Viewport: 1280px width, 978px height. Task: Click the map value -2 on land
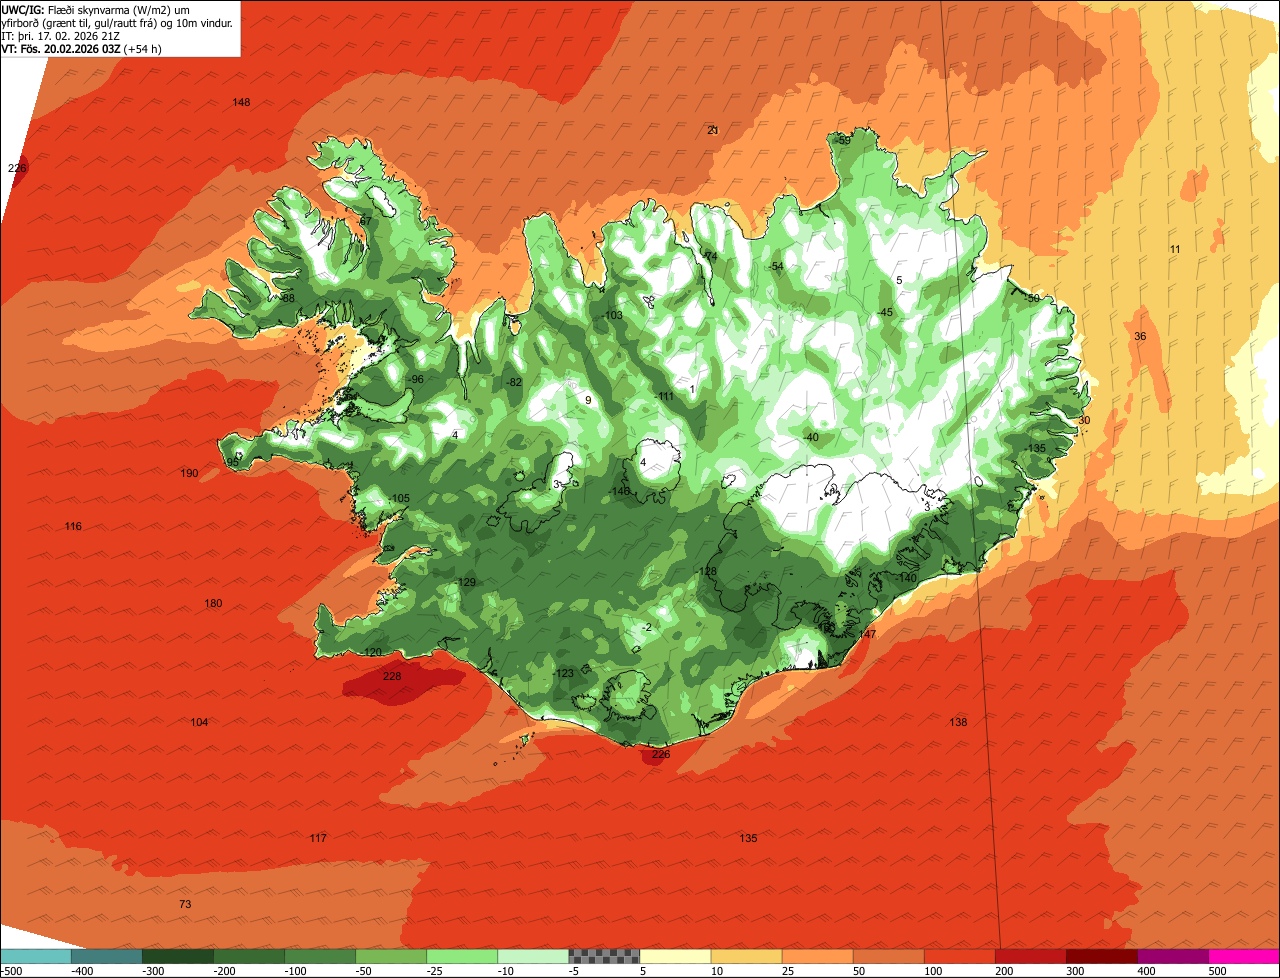(x=647, y=627)
